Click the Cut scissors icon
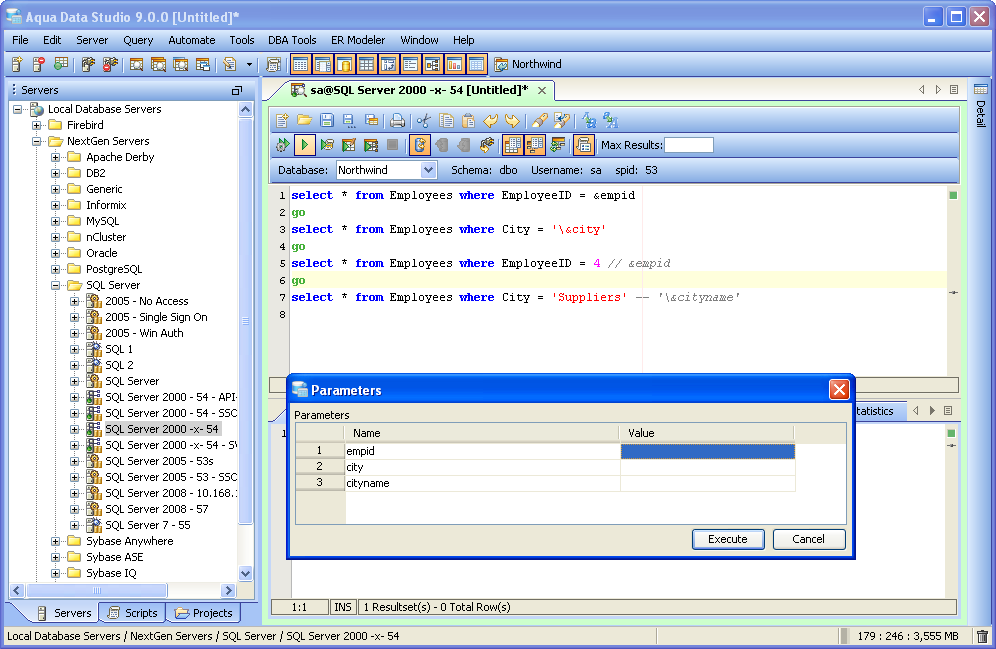 pos(424,120)
